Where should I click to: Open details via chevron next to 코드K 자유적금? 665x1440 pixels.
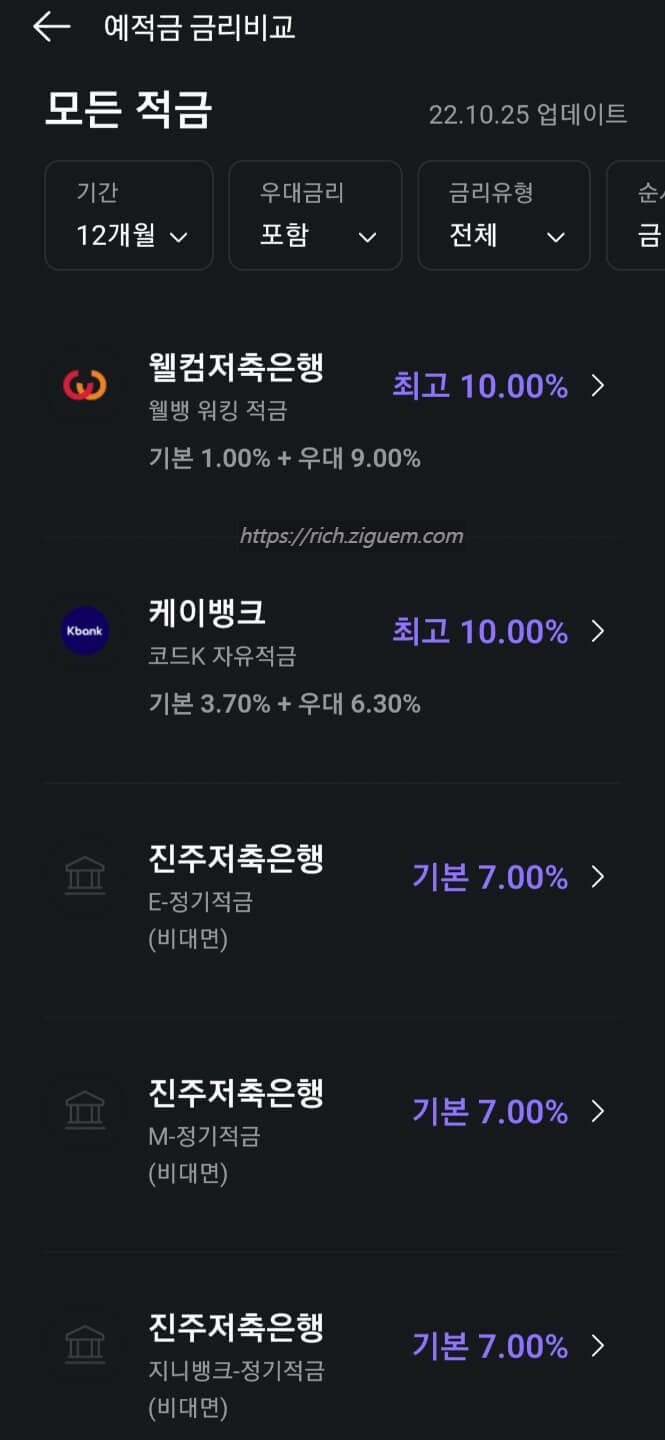[598, 631]
